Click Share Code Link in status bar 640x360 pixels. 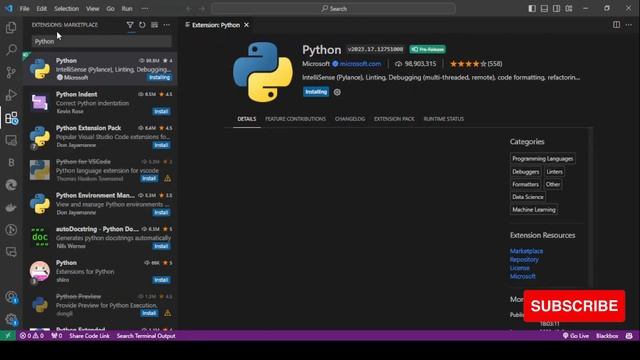pyautogui.click(x=89, y=336)
